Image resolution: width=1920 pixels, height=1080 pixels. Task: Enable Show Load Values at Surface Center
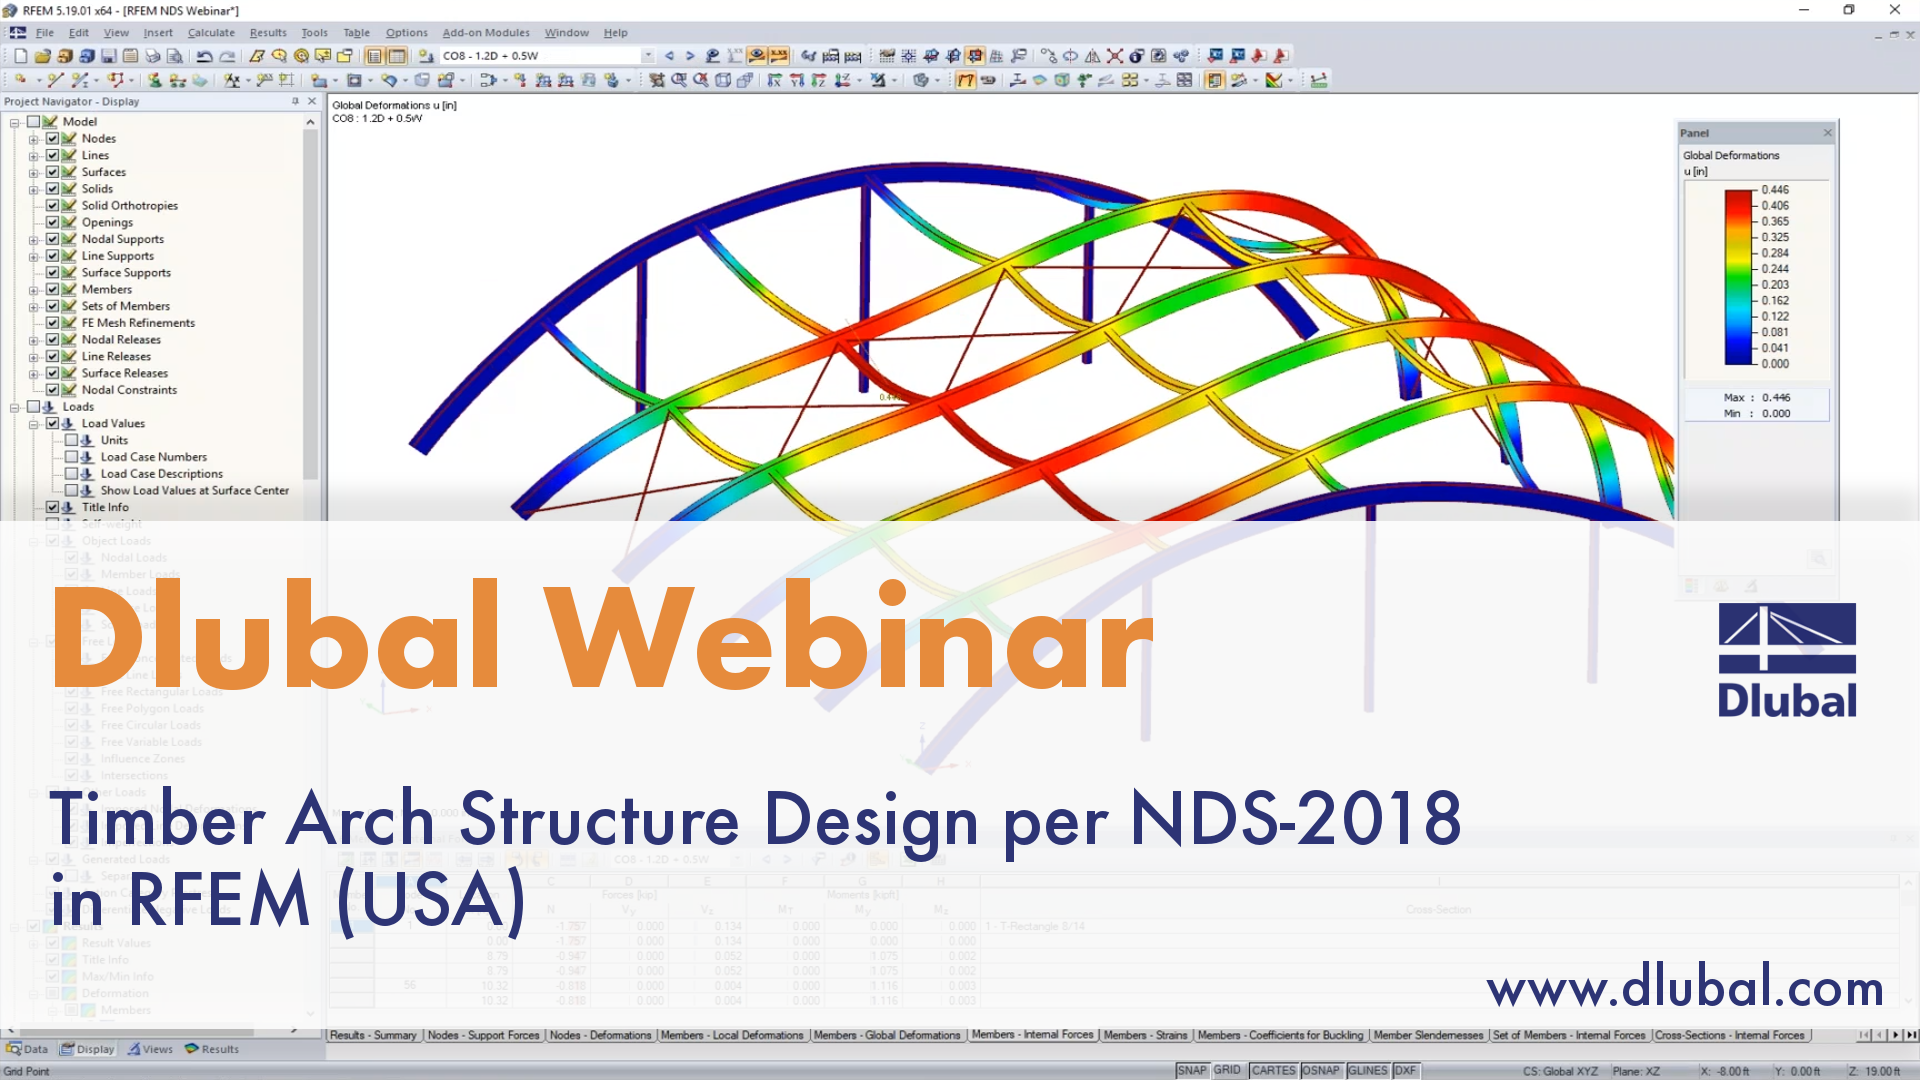pos(73,489)
